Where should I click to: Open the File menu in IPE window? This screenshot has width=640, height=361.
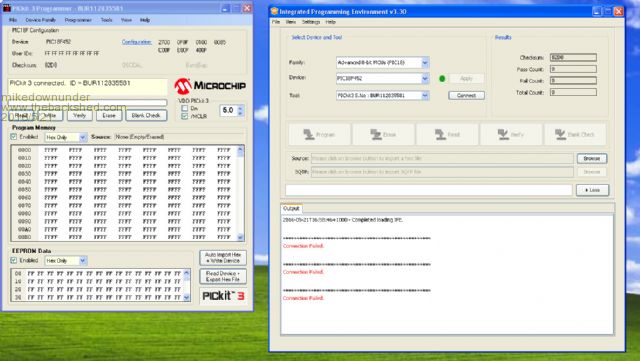tap(276, 22)
